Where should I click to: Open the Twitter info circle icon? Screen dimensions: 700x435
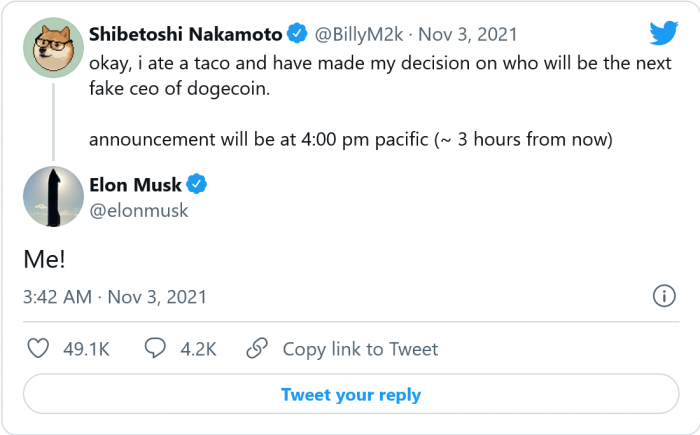(x=662, y=296)
